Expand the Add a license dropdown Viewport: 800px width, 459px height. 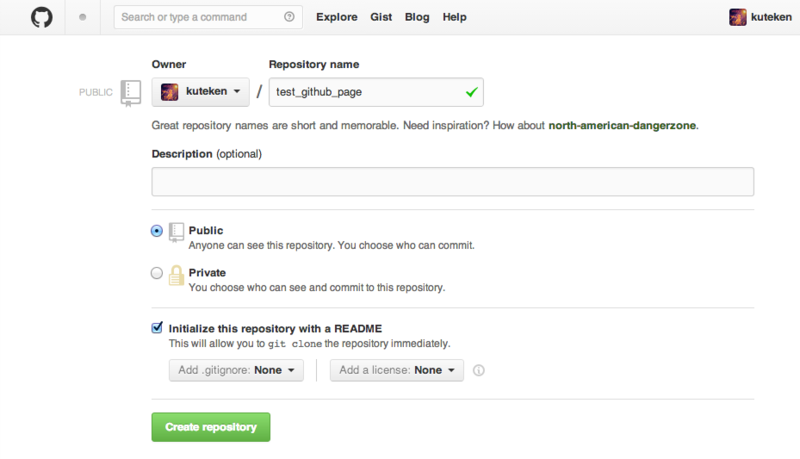(x=396, y=370)
